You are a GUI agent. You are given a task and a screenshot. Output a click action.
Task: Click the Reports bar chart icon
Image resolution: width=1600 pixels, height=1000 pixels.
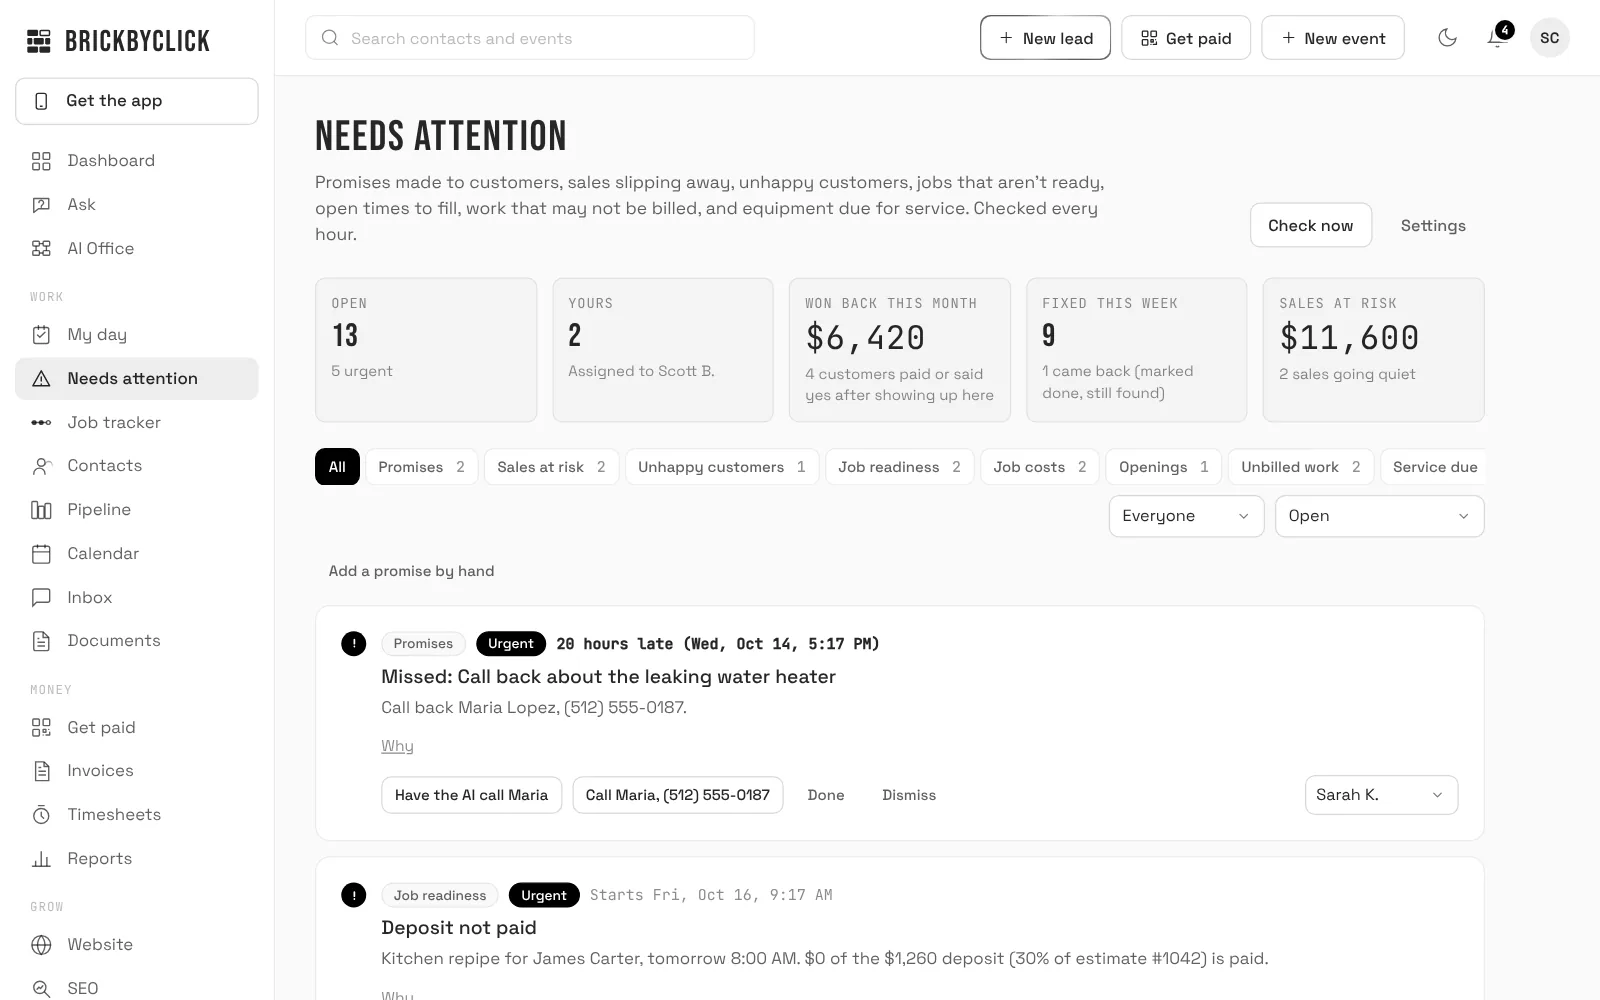click(41, 859)
